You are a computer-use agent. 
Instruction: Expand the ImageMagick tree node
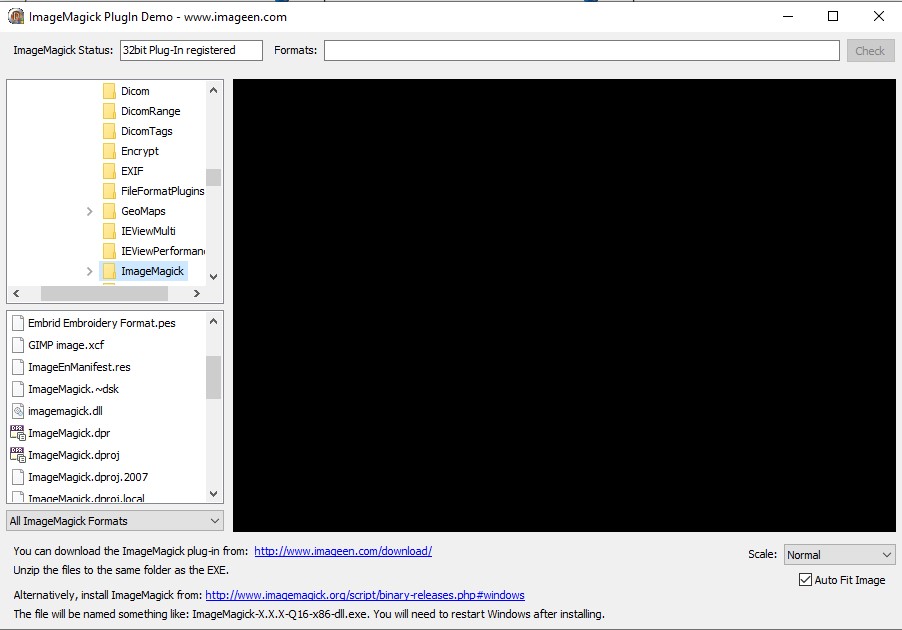(89, 271)
